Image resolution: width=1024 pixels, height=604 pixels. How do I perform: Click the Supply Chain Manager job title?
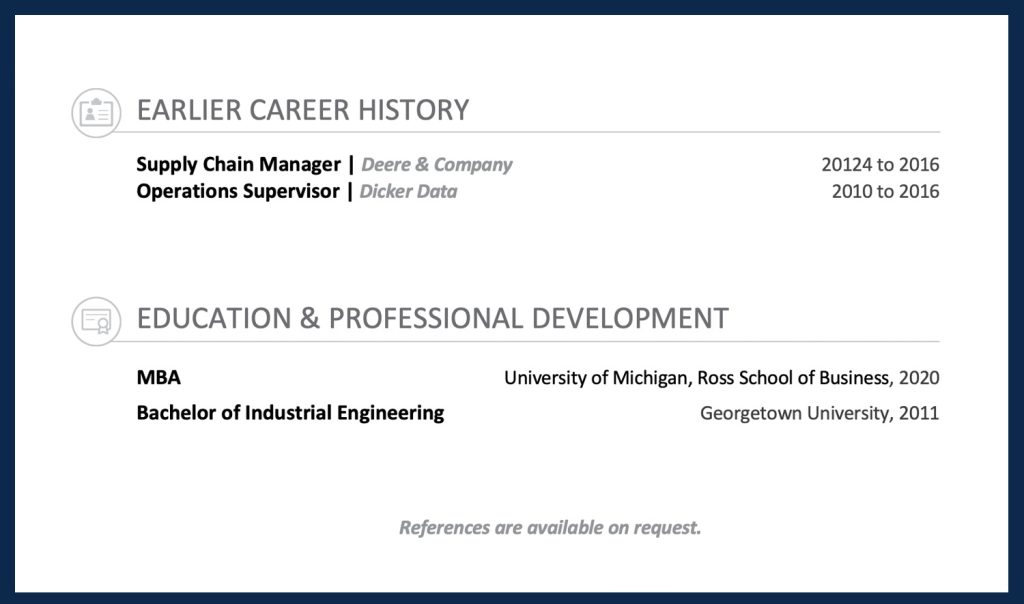click(238, 165)
